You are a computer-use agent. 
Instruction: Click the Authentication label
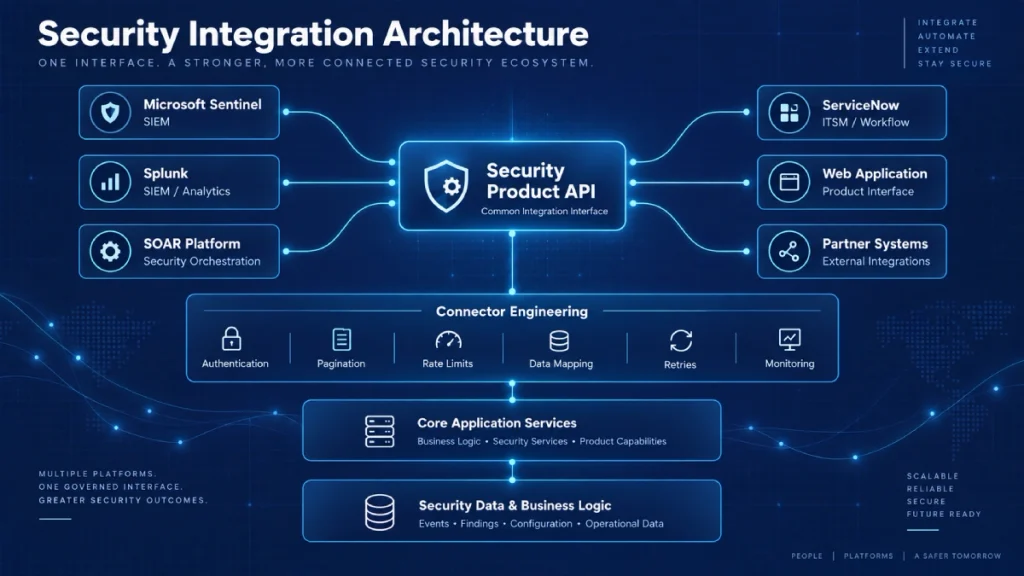click(235, 364)
